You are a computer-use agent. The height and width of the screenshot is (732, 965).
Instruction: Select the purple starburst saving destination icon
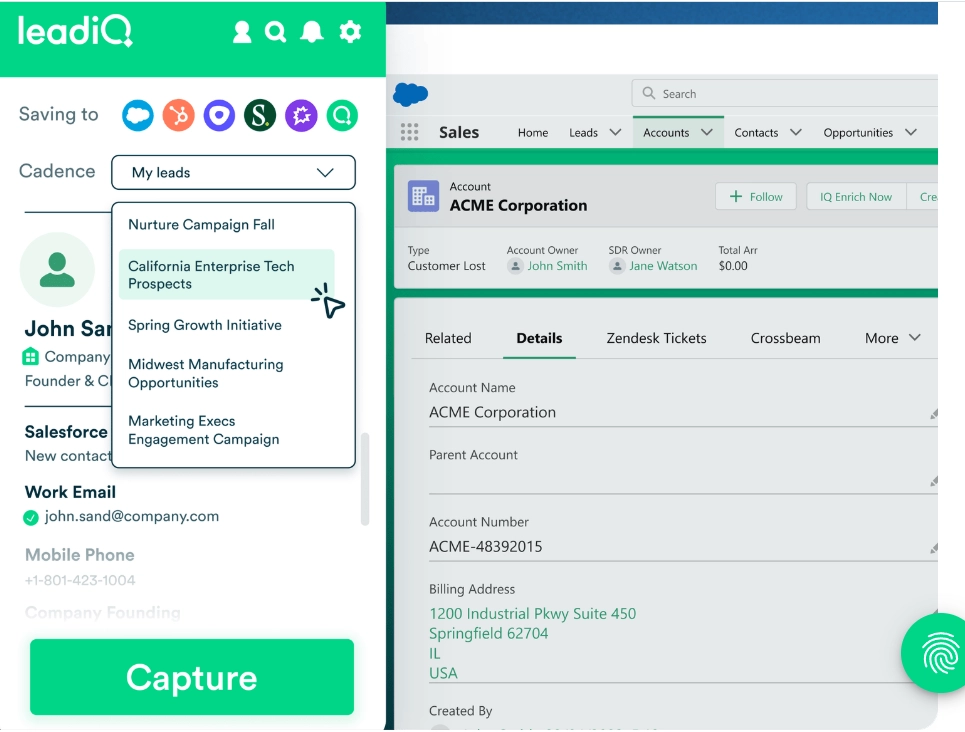[x=301, y=115]
